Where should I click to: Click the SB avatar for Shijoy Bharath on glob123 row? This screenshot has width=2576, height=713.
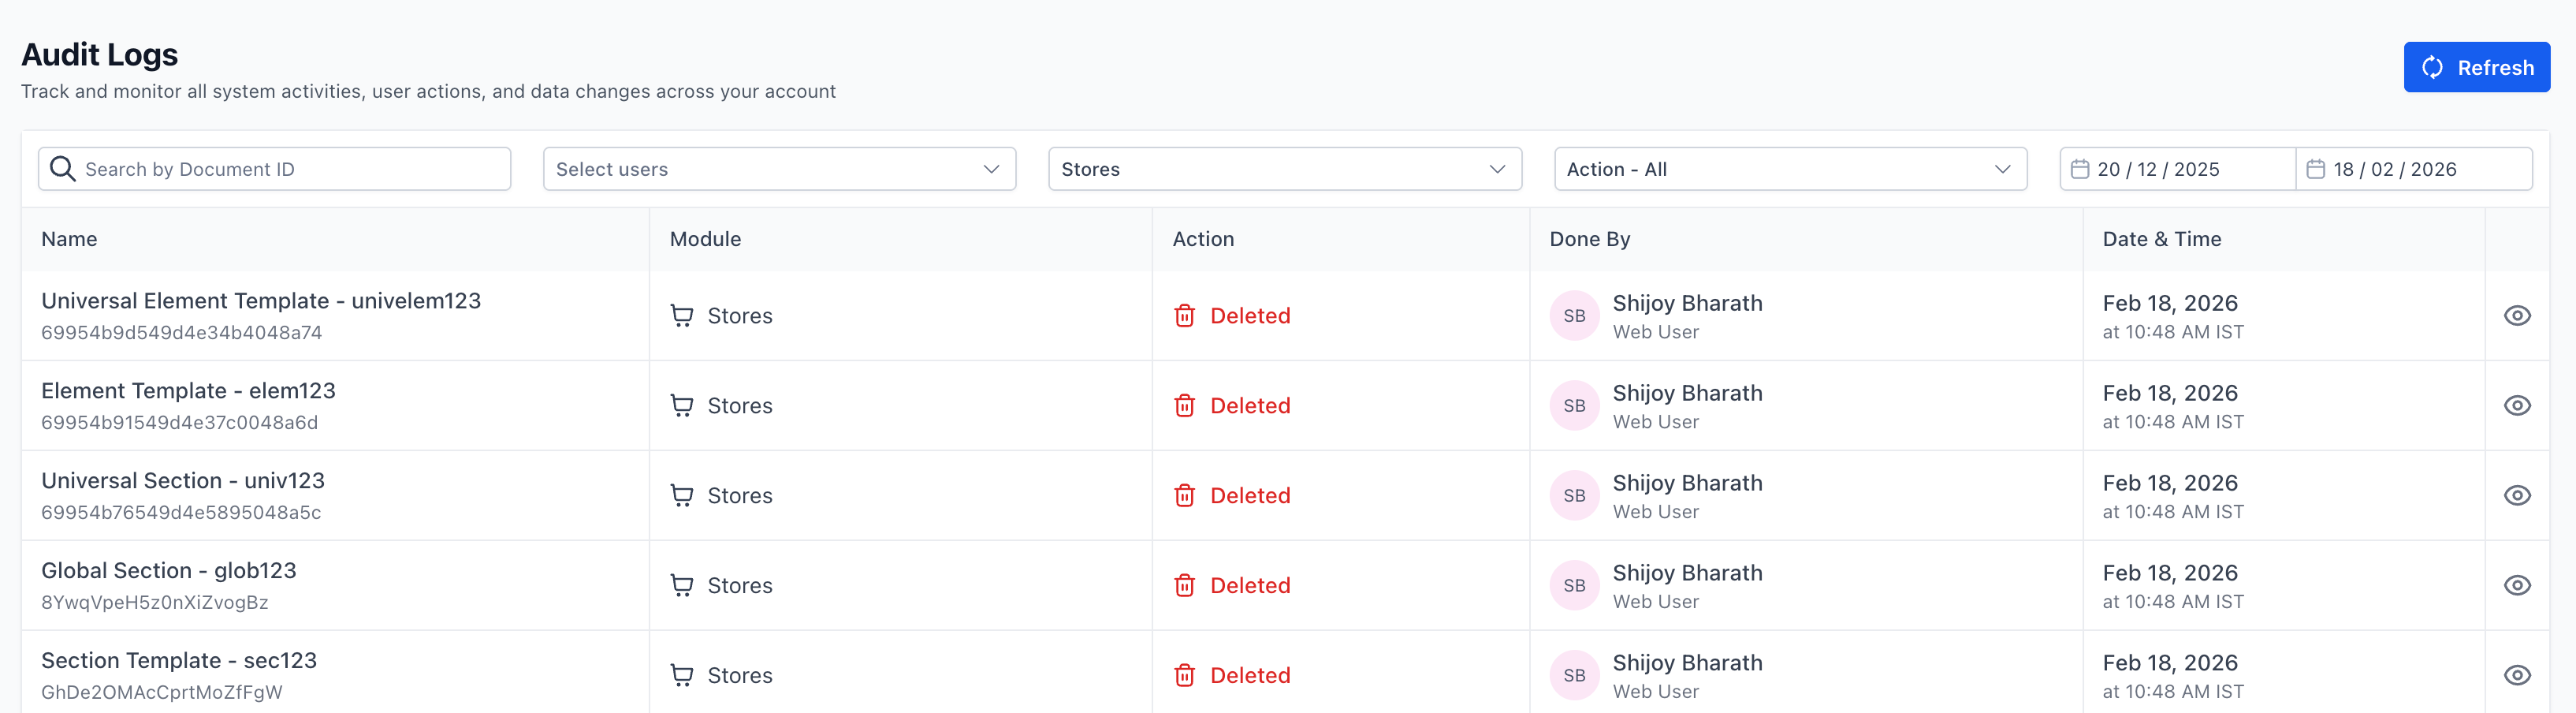click(x=1574, y=585)
